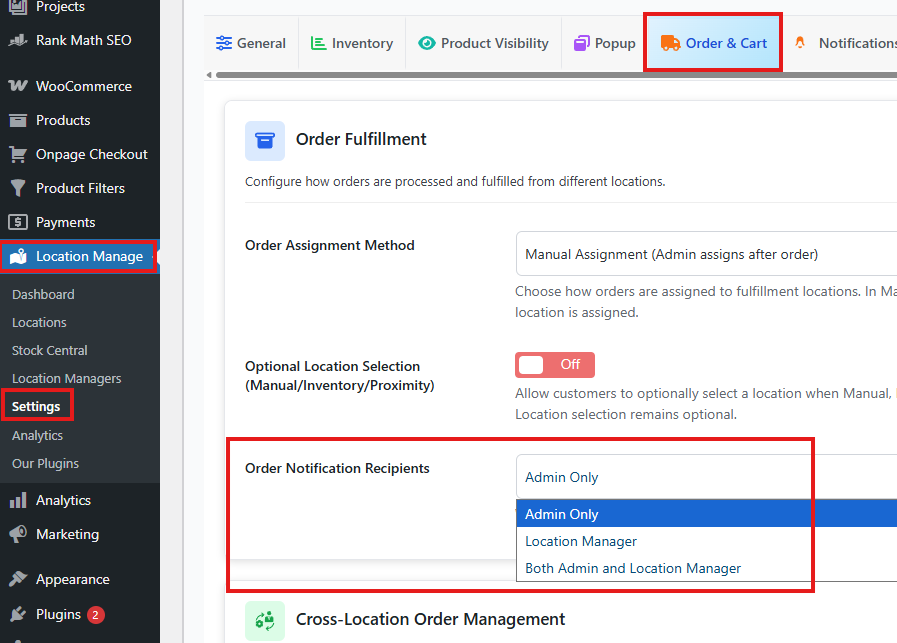Open the Order Notification Recipients select box
This screenshot has height=643, width=897.
(707, 477)
